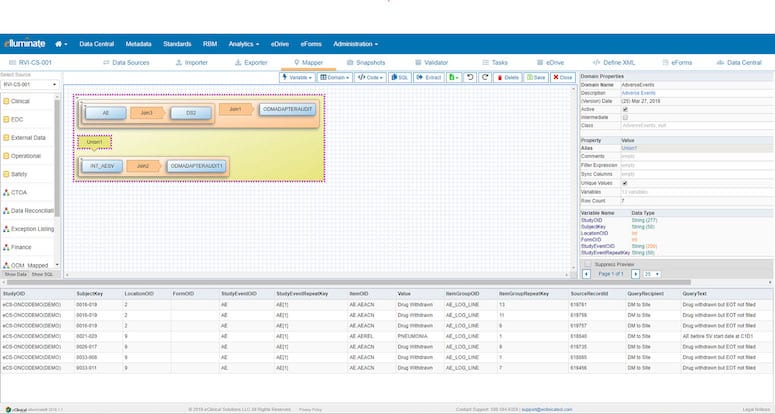Open the Domain dropdown
This screenshot has width=775, height=414.
(335, 78)
